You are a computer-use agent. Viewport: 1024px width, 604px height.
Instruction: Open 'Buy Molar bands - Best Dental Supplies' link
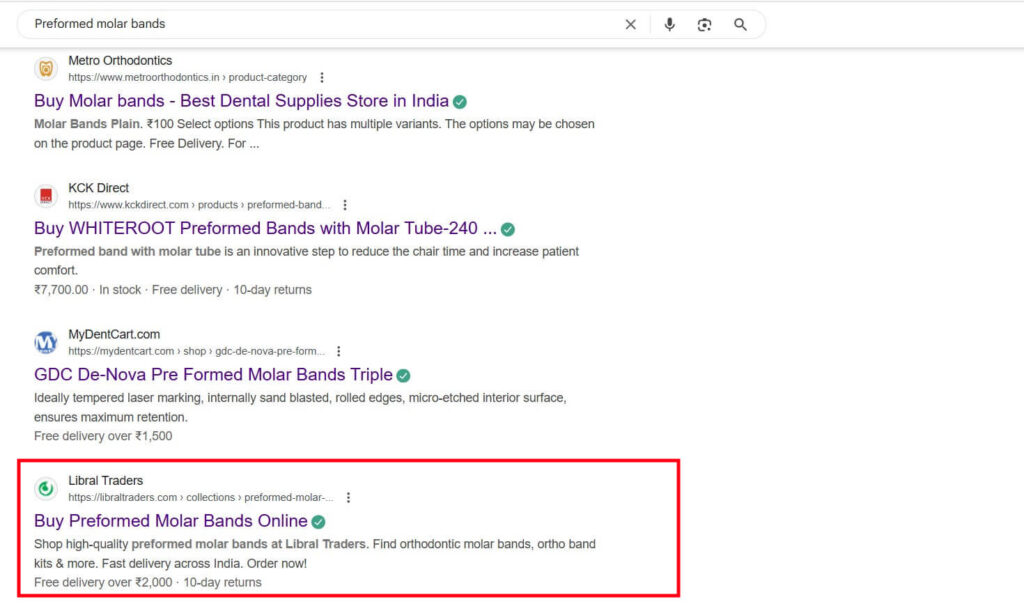click(241, 101)
